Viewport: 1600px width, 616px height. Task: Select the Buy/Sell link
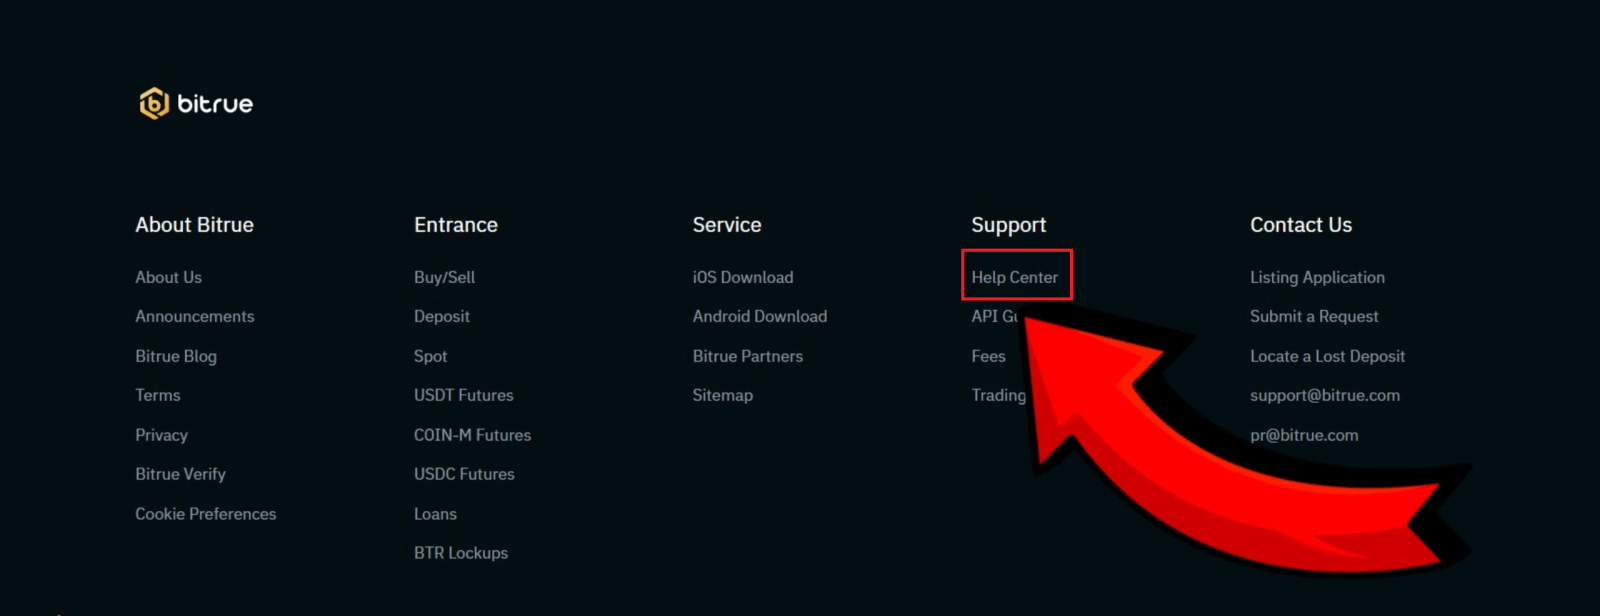(444, 277)
